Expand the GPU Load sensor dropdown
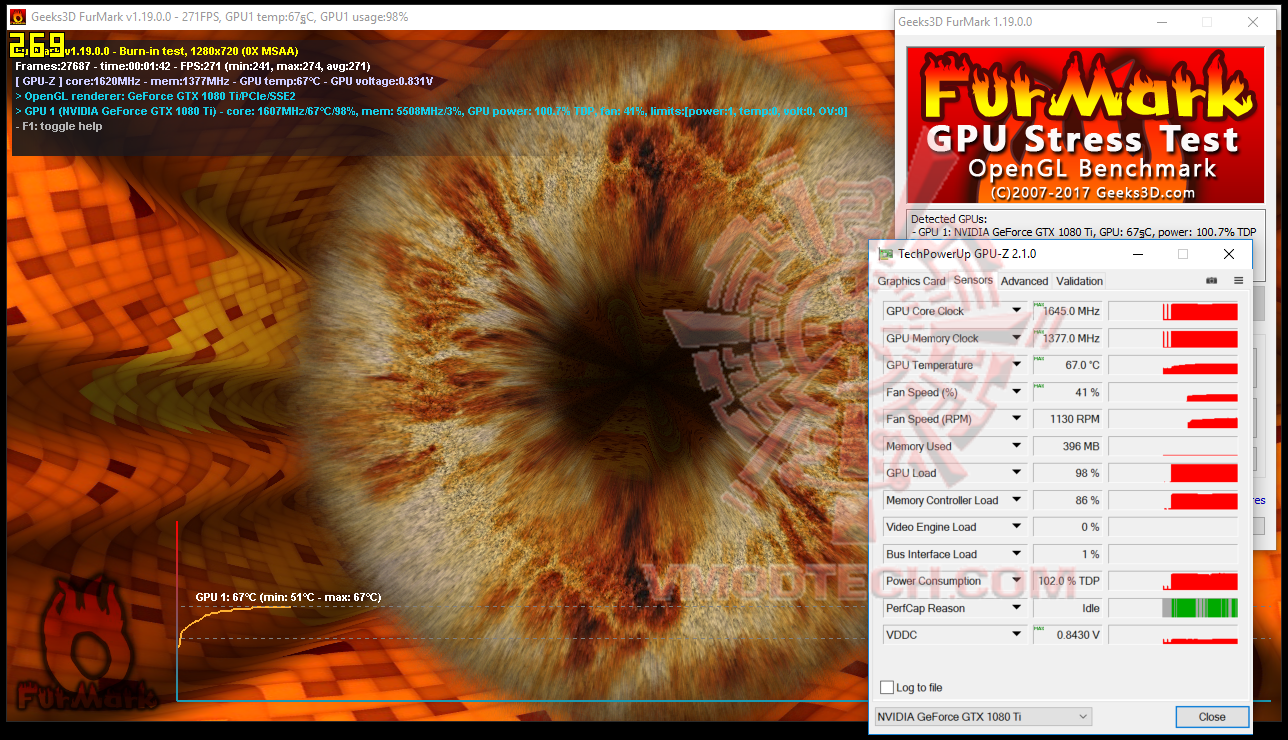The height and width of the screenshot is (740, 1288). click(1017, 473)
